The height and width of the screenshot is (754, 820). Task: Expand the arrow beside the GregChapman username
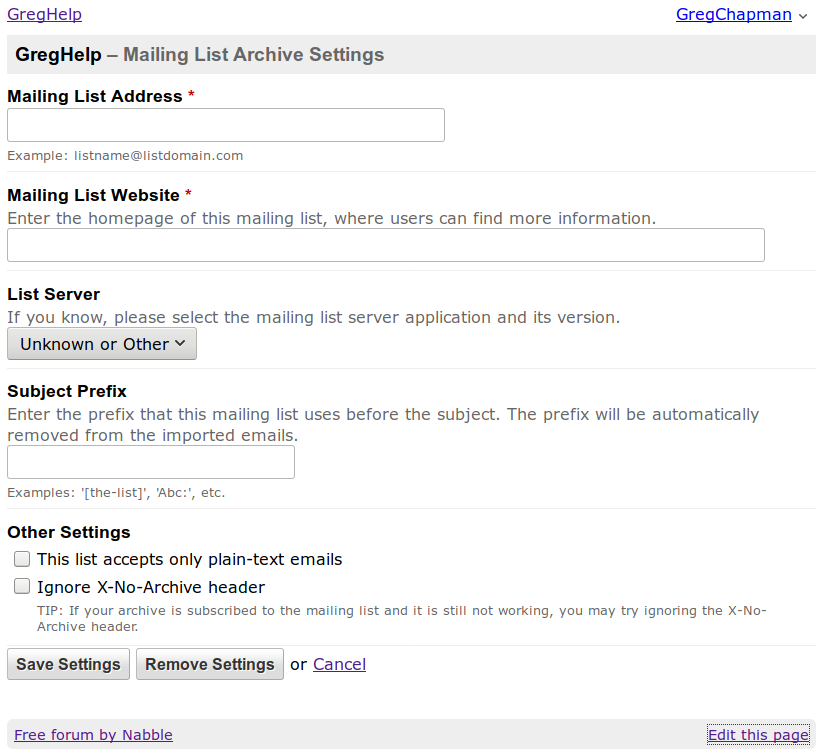(803, 16)
